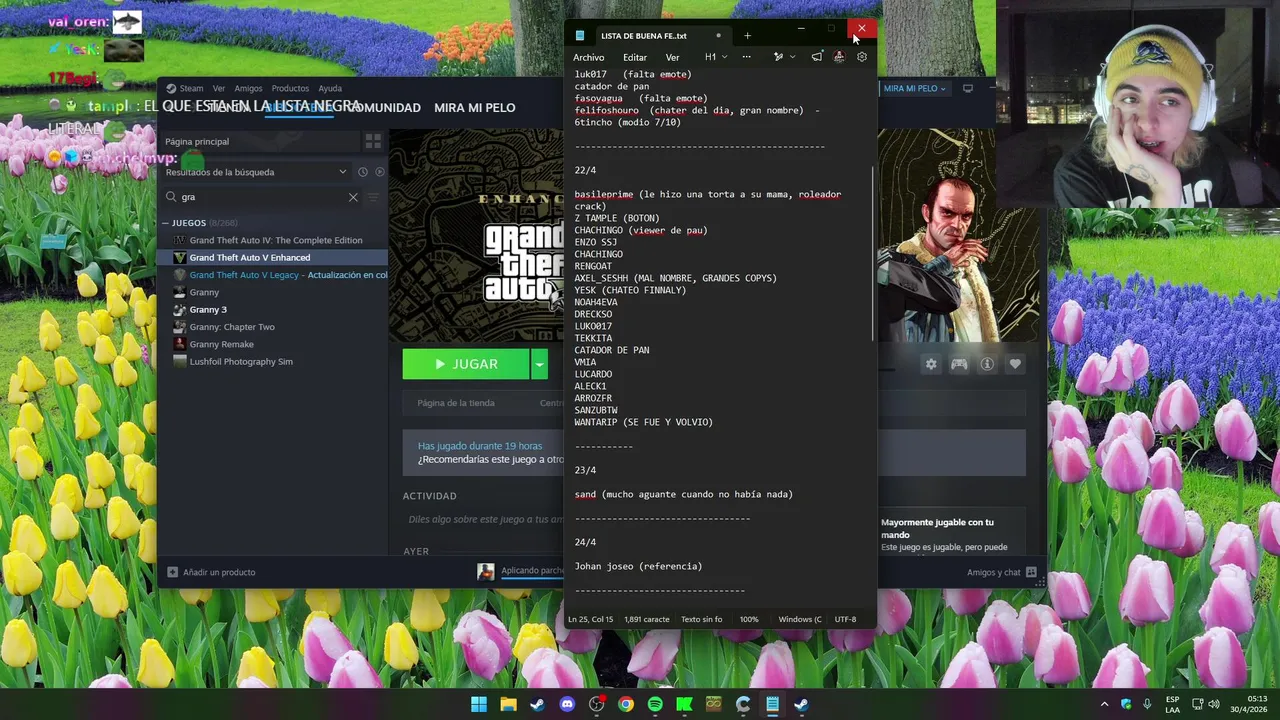Open Archivo menu in Notepad
1280x720 pixels.
pos(588,57)
